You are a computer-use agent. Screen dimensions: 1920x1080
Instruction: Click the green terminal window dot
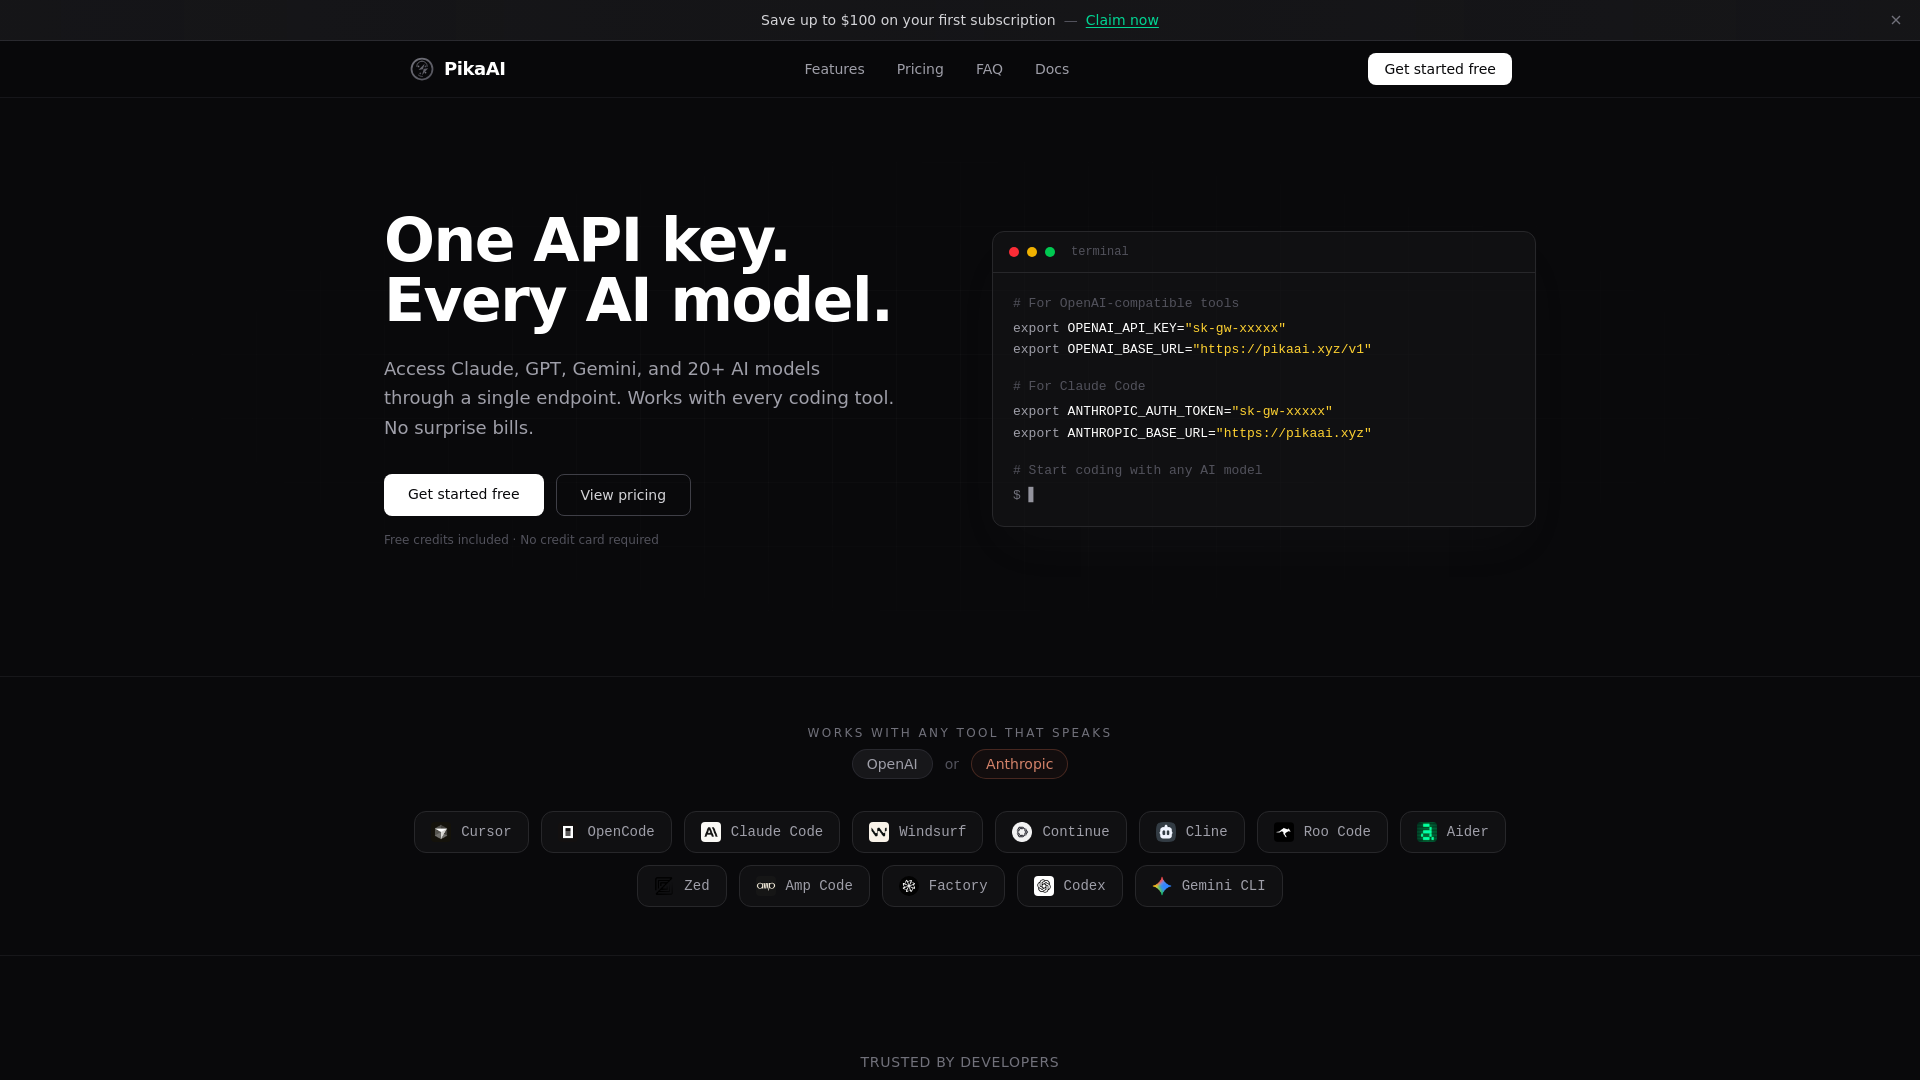pyautogui.click(x=1050, y=252)
